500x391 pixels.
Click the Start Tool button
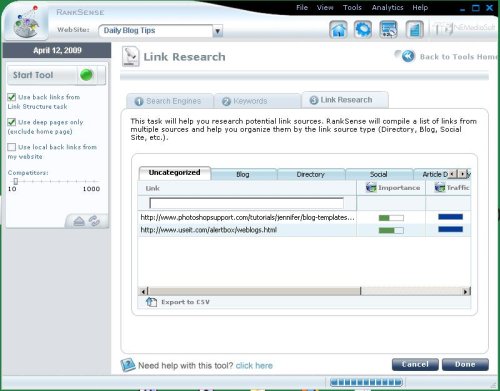click(56, 75)
